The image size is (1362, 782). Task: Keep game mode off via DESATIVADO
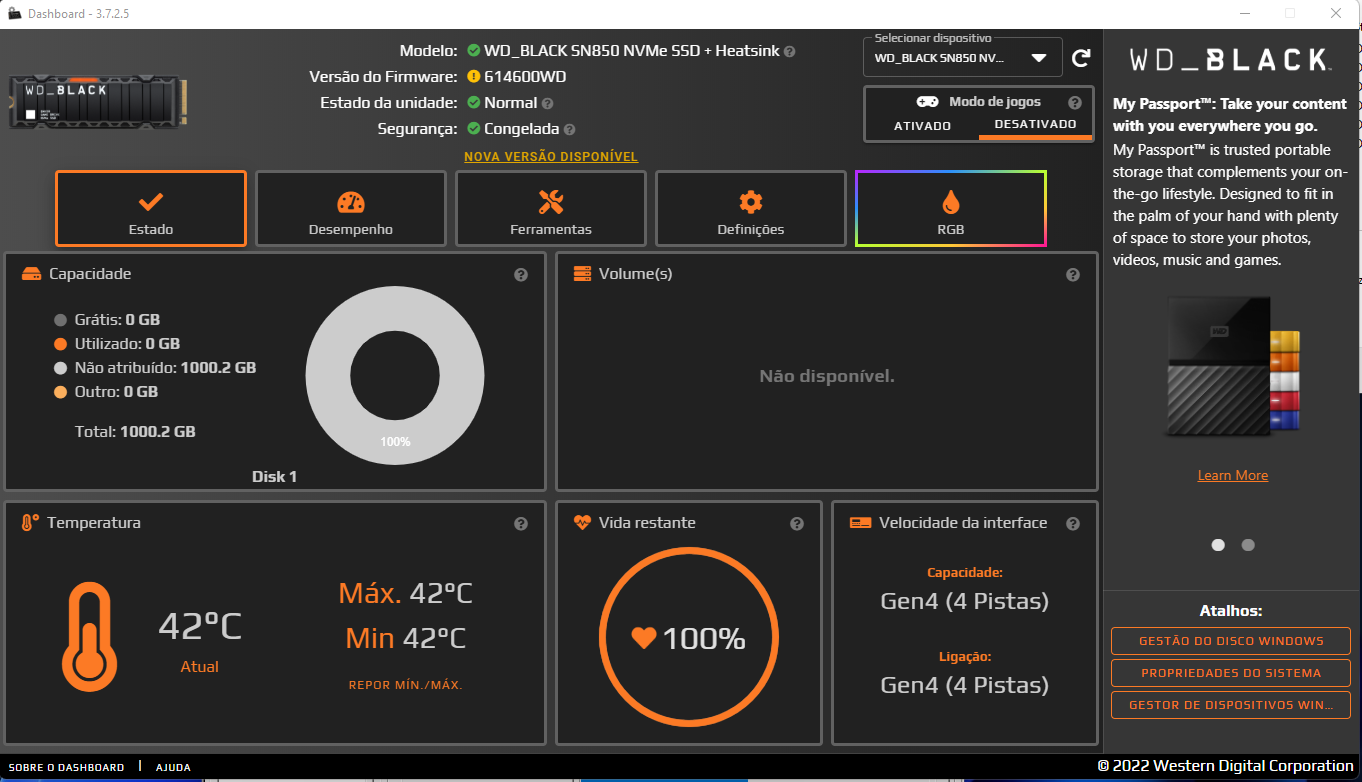pos(1036,126)
